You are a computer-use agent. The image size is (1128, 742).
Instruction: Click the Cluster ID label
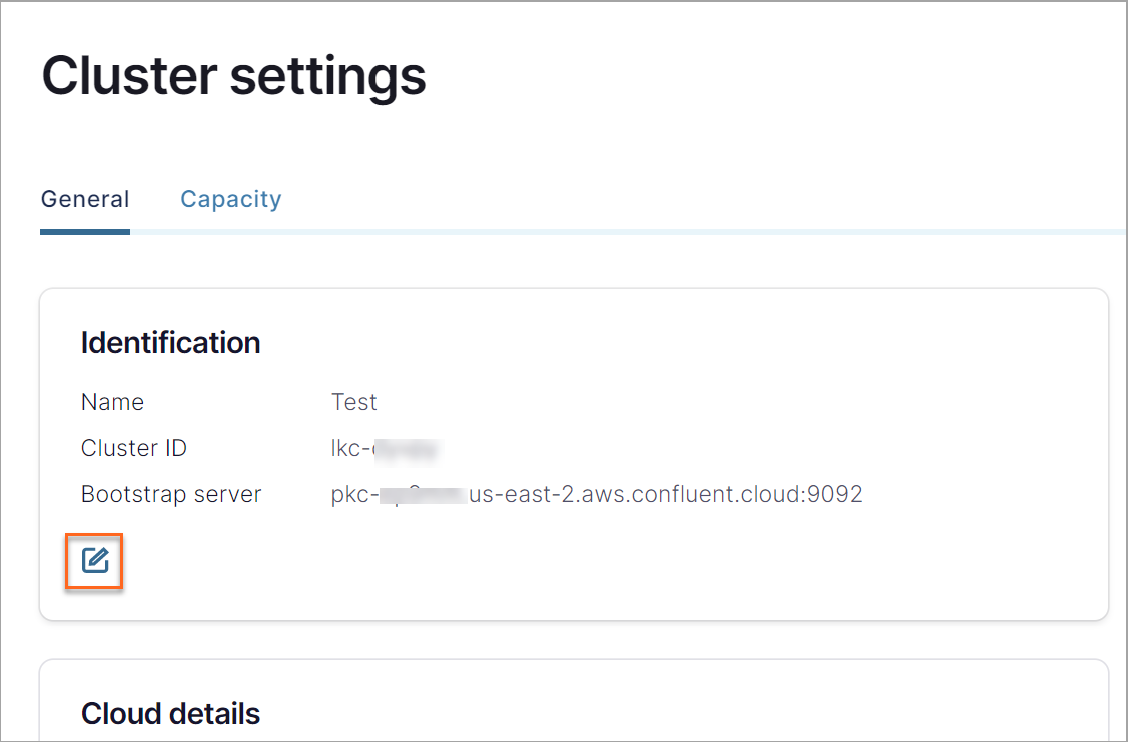pos(133,448)
